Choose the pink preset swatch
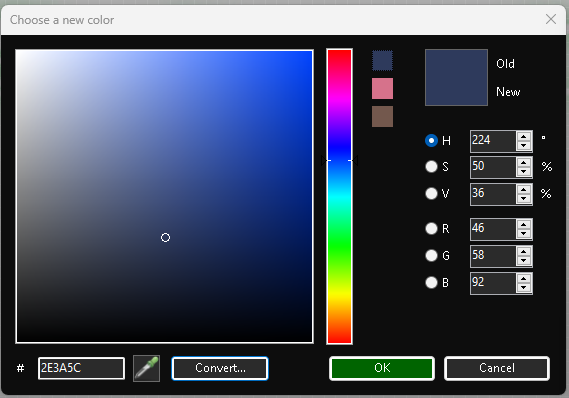The image size is (569, 398). 382,88
